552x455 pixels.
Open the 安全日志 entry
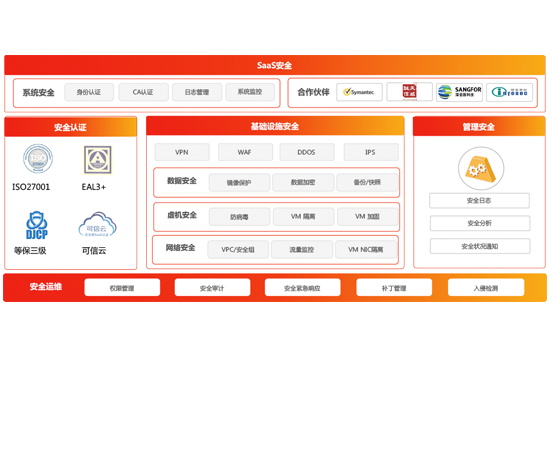point(479,200)
